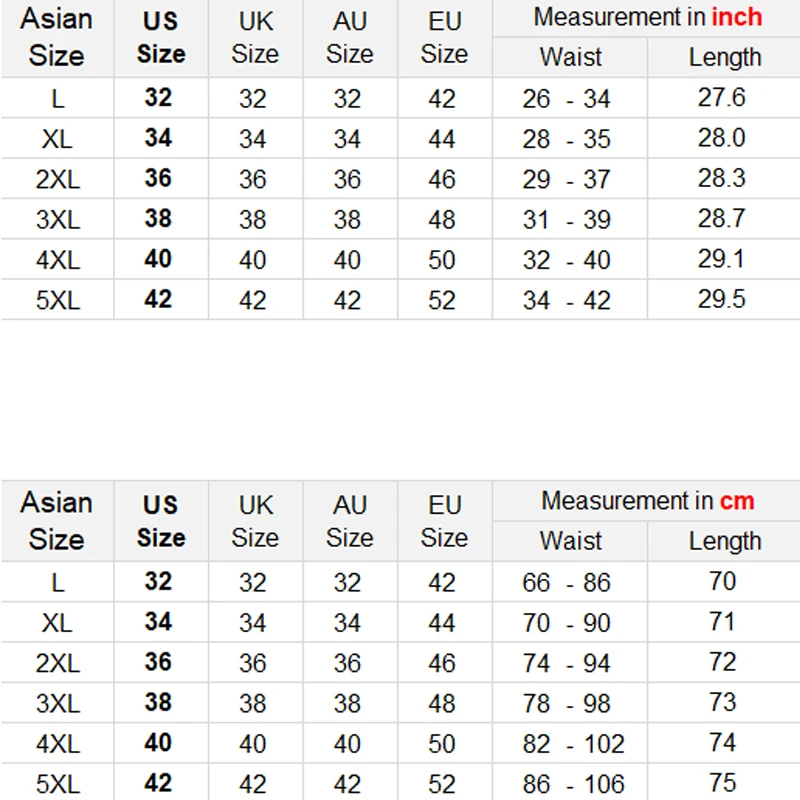The width and height of the screenshot is (800, 800).
Task: Click the '31 - 39' waist cell
Action: (566, 219)
